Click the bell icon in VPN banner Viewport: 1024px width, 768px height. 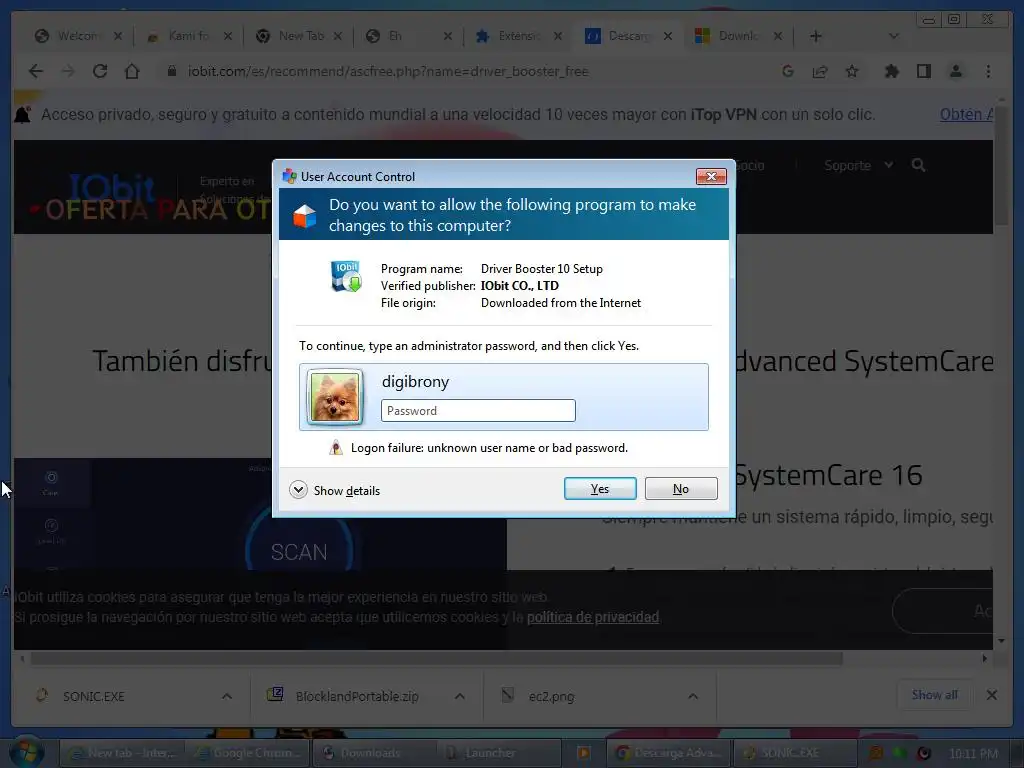[x=23, y=115]
